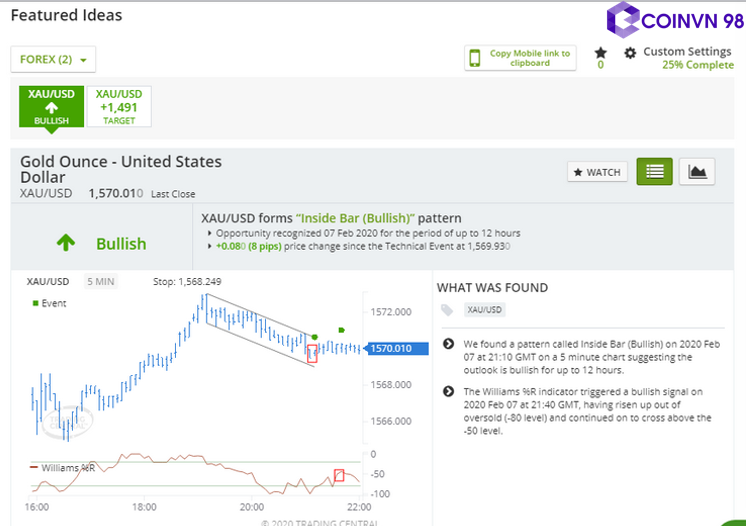746x526 pixels.
Task: Click the XAU/USD tag label
Action: [485, 310]
